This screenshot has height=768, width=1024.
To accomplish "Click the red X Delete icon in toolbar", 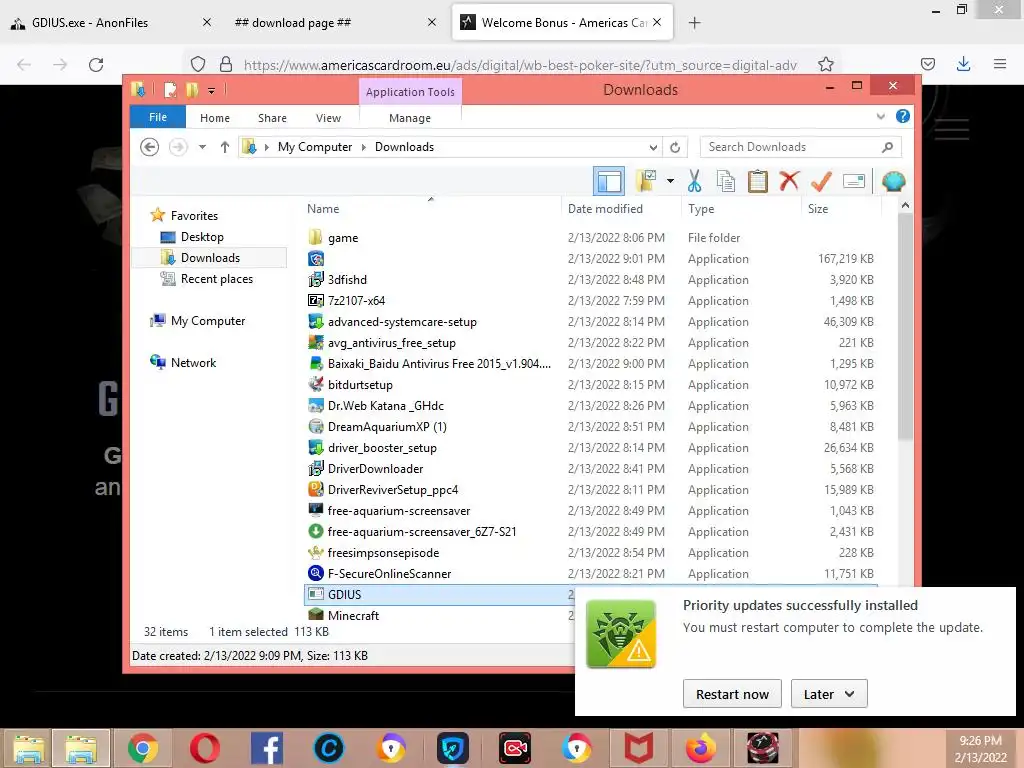I will [789, 181].
